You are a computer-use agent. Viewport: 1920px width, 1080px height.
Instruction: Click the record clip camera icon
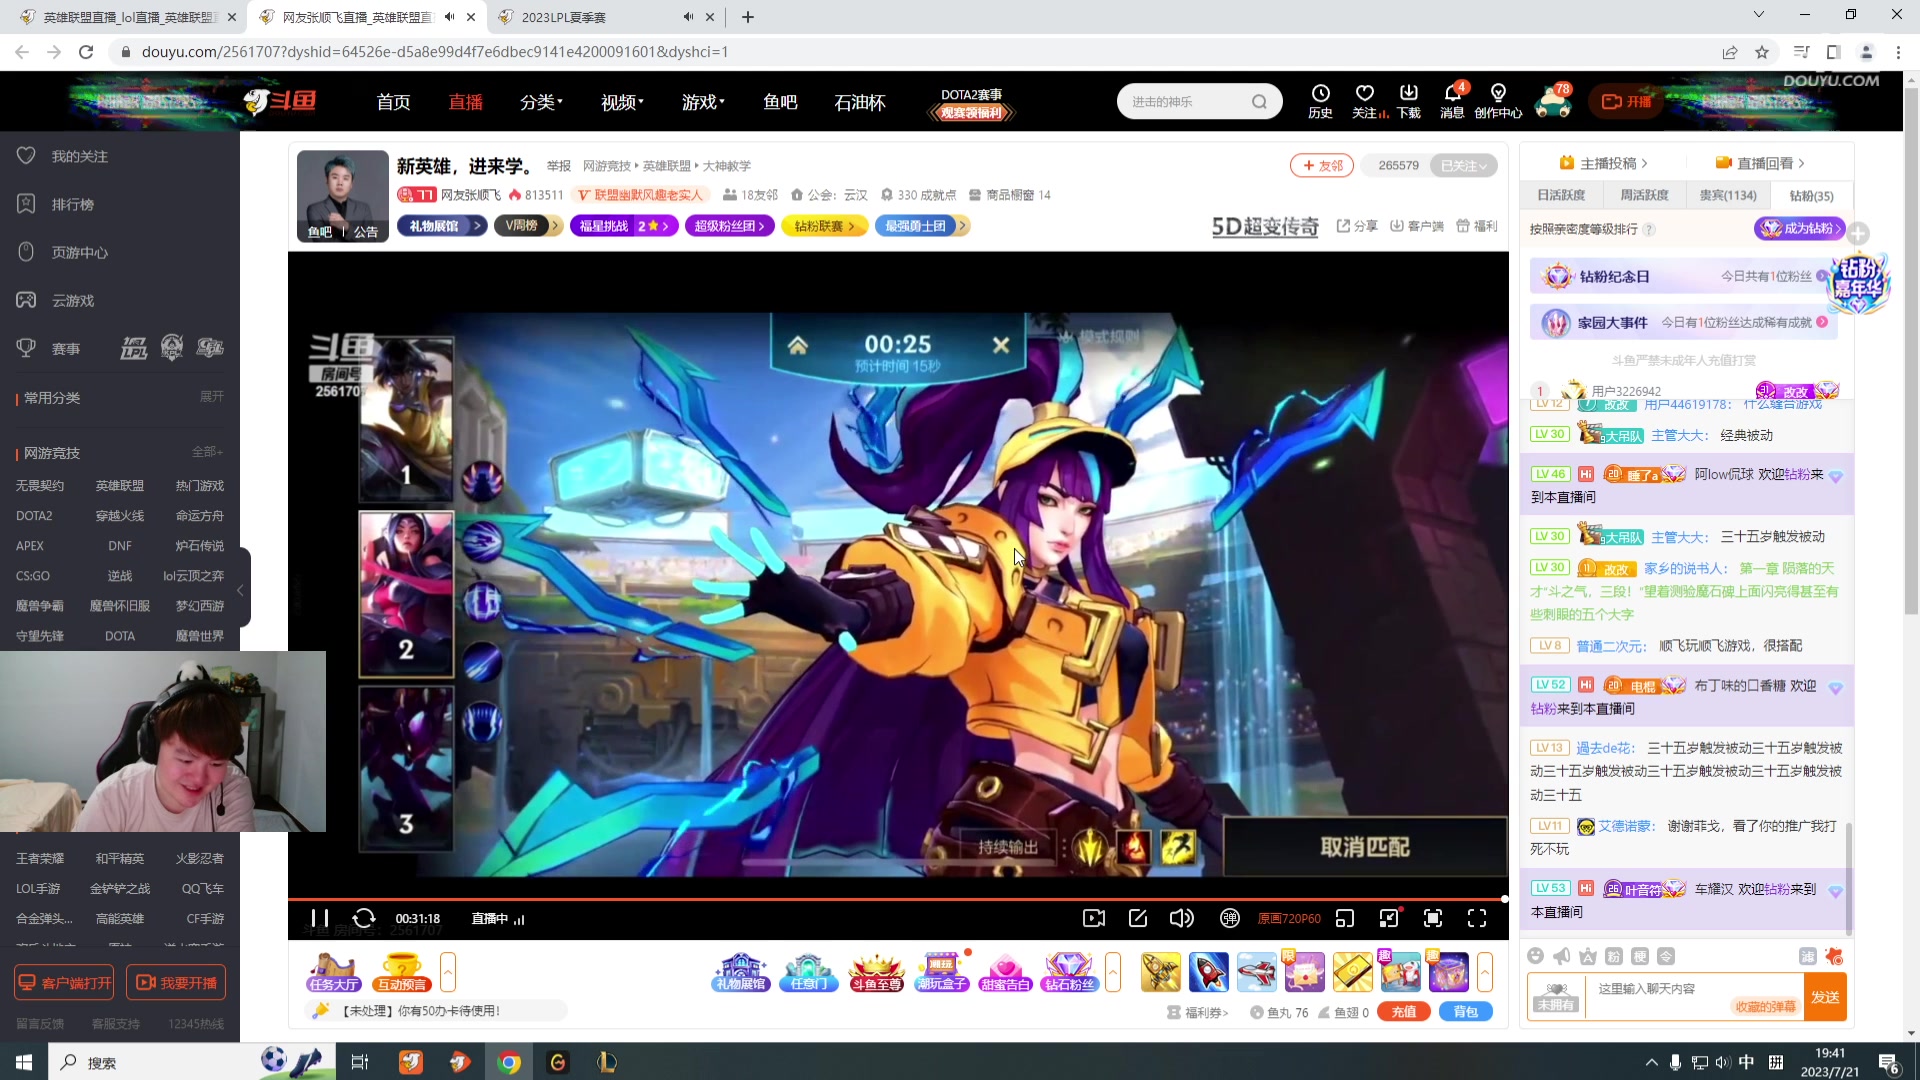[x=1094, y=918]
